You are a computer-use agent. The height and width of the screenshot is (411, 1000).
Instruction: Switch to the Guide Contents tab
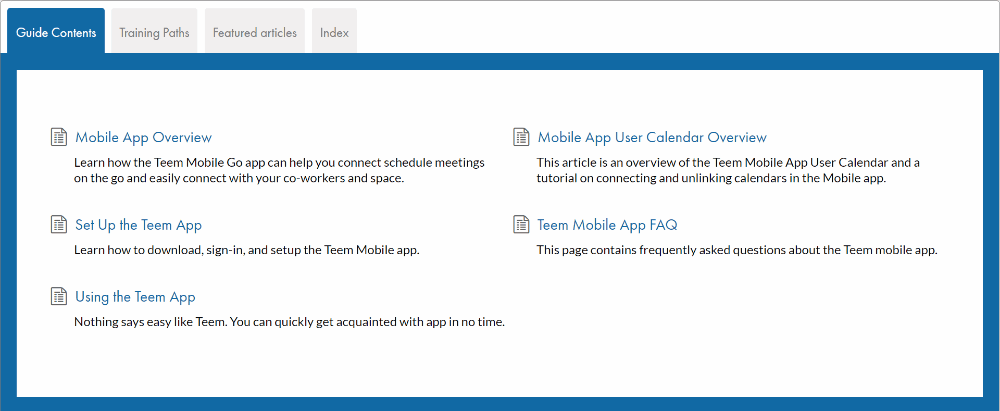point(56,33)
